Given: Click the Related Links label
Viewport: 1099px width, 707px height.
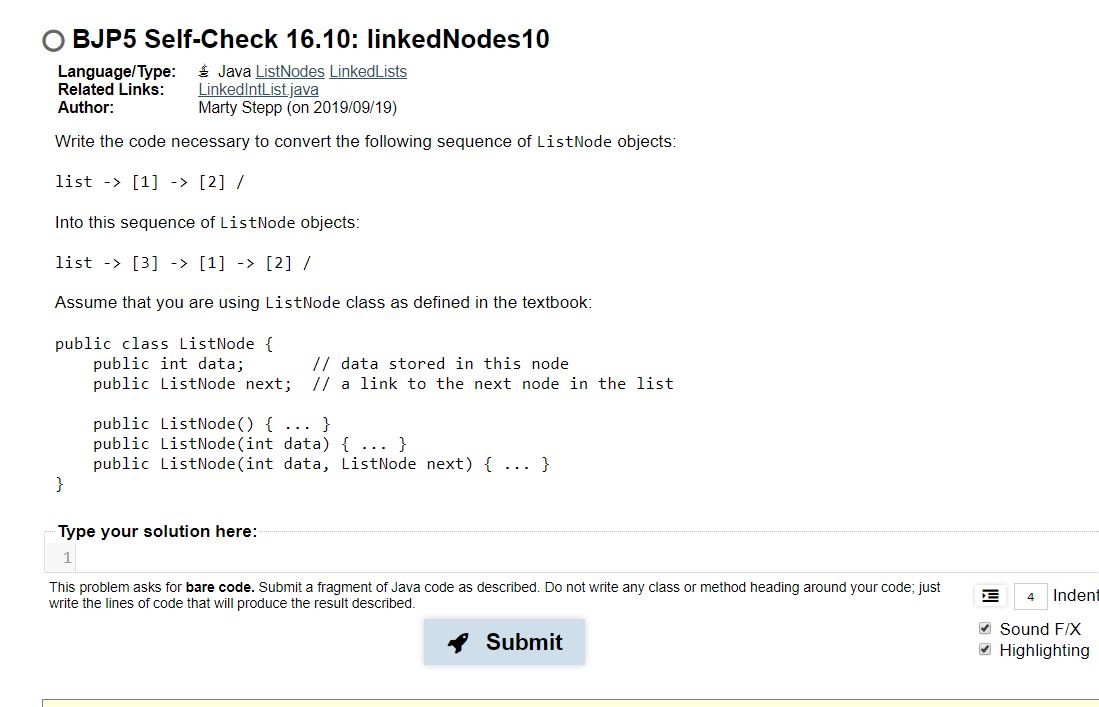Looking at the screenshot, I should [x=110, y=89].
